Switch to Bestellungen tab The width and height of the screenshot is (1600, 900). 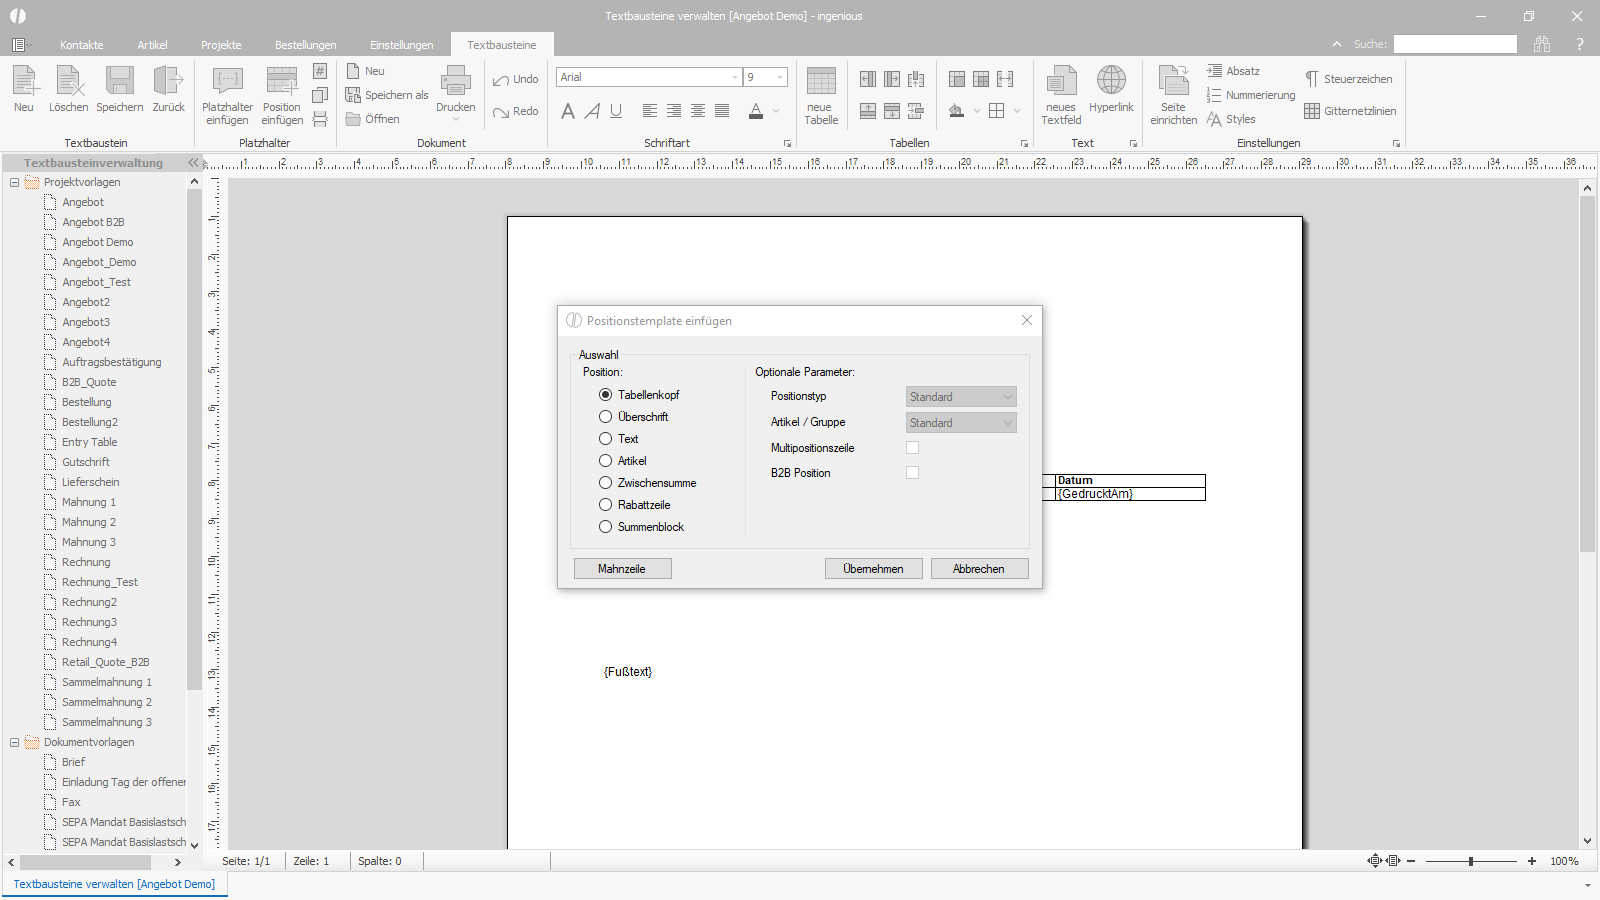(305, 45)
